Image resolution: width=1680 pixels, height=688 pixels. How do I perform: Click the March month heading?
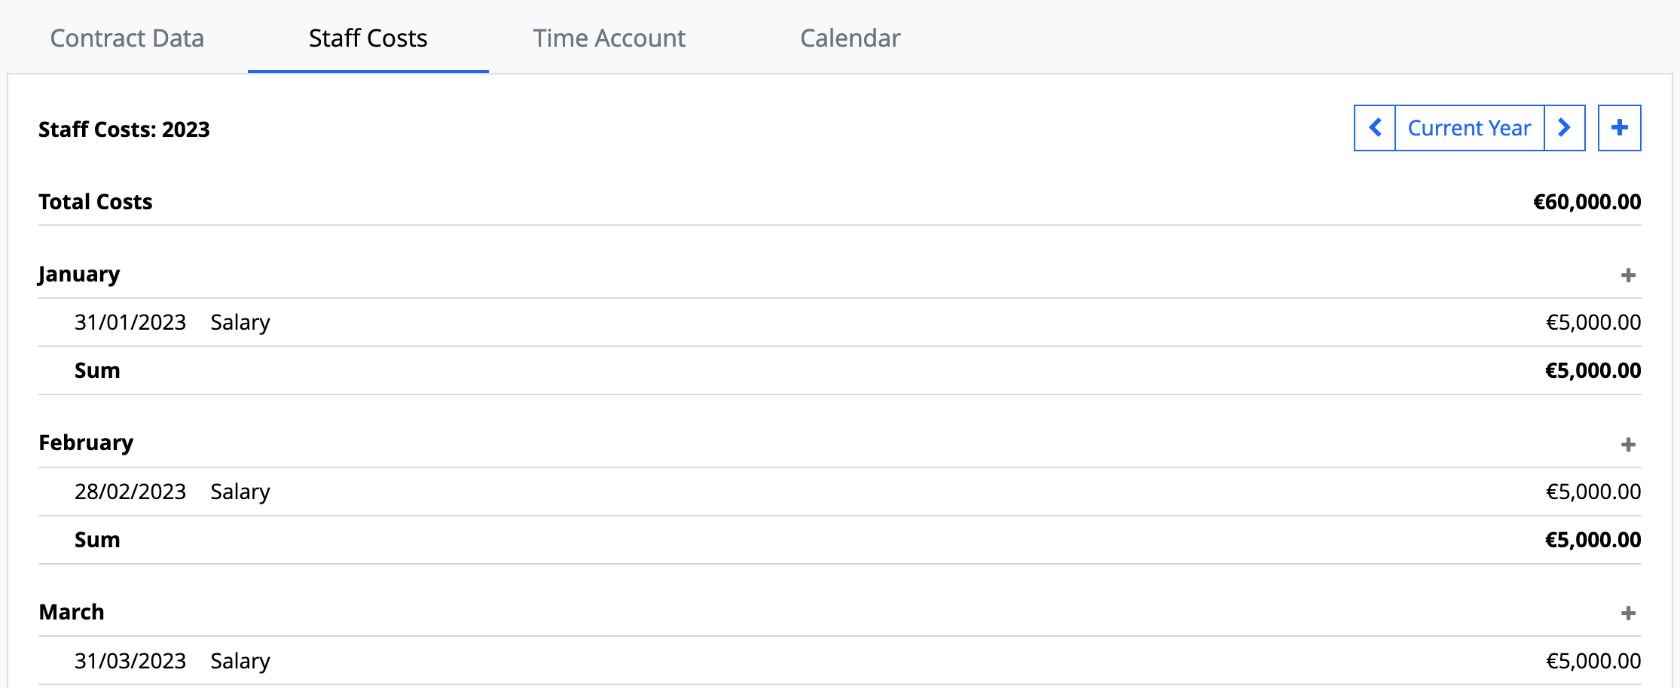pyautogui.click(x=71, y=612)
